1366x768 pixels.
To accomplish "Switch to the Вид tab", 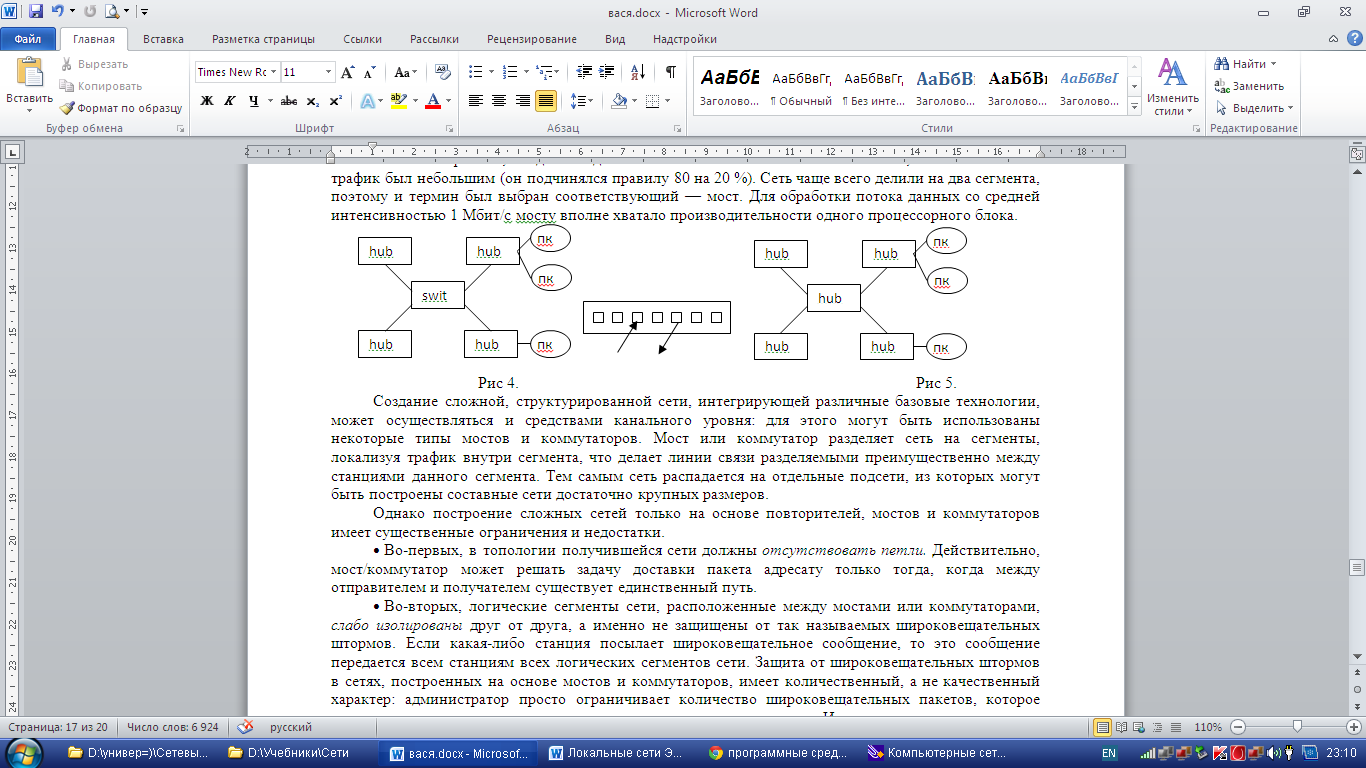I will click(x=615, y=39).
